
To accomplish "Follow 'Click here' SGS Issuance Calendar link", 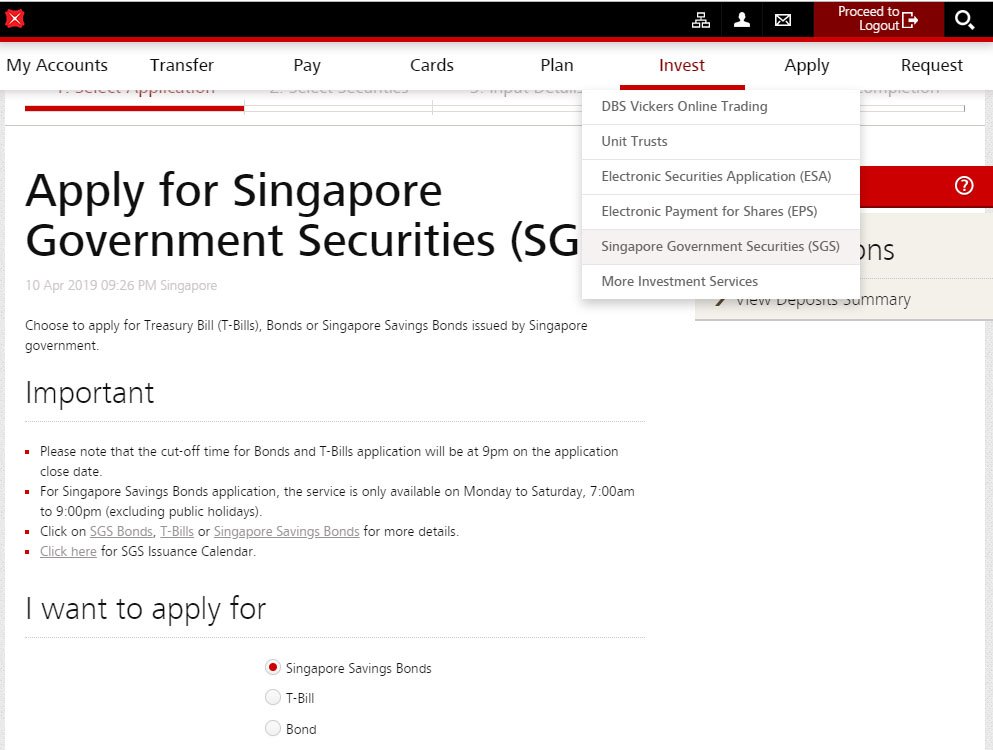I will (68, 552).
